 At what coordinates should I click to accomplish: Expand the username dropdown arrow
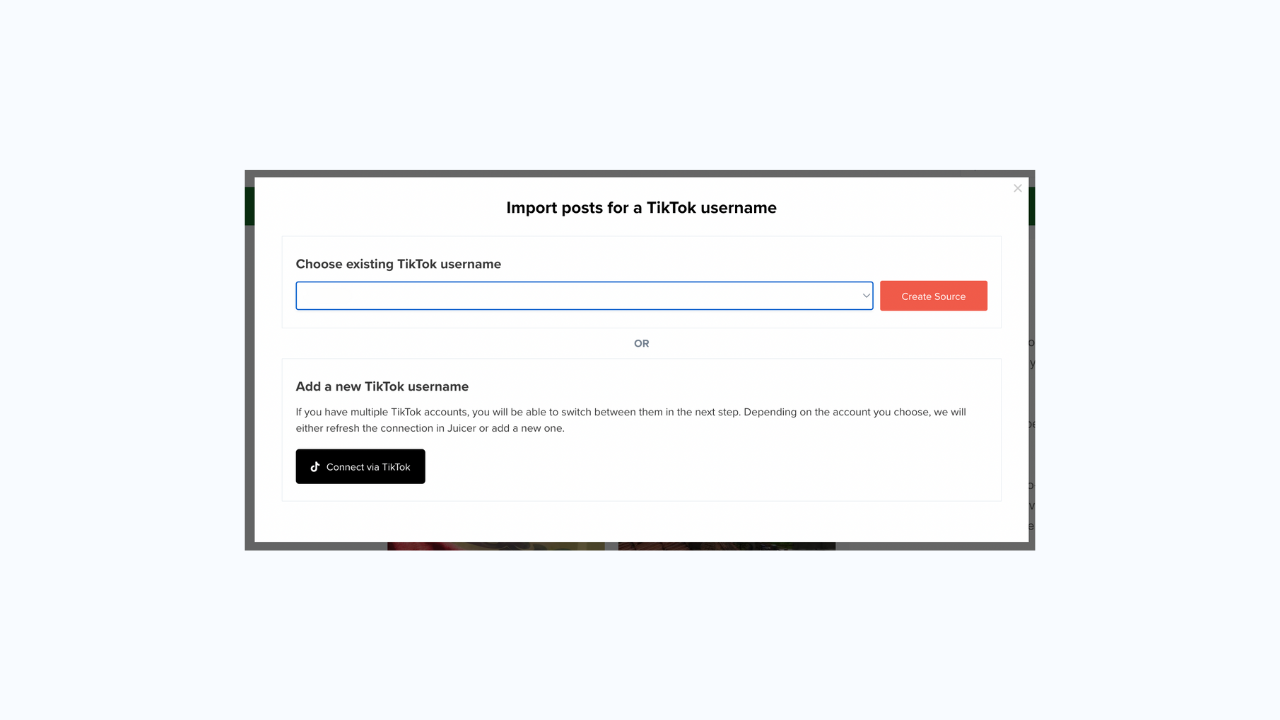tap(866, 296)
